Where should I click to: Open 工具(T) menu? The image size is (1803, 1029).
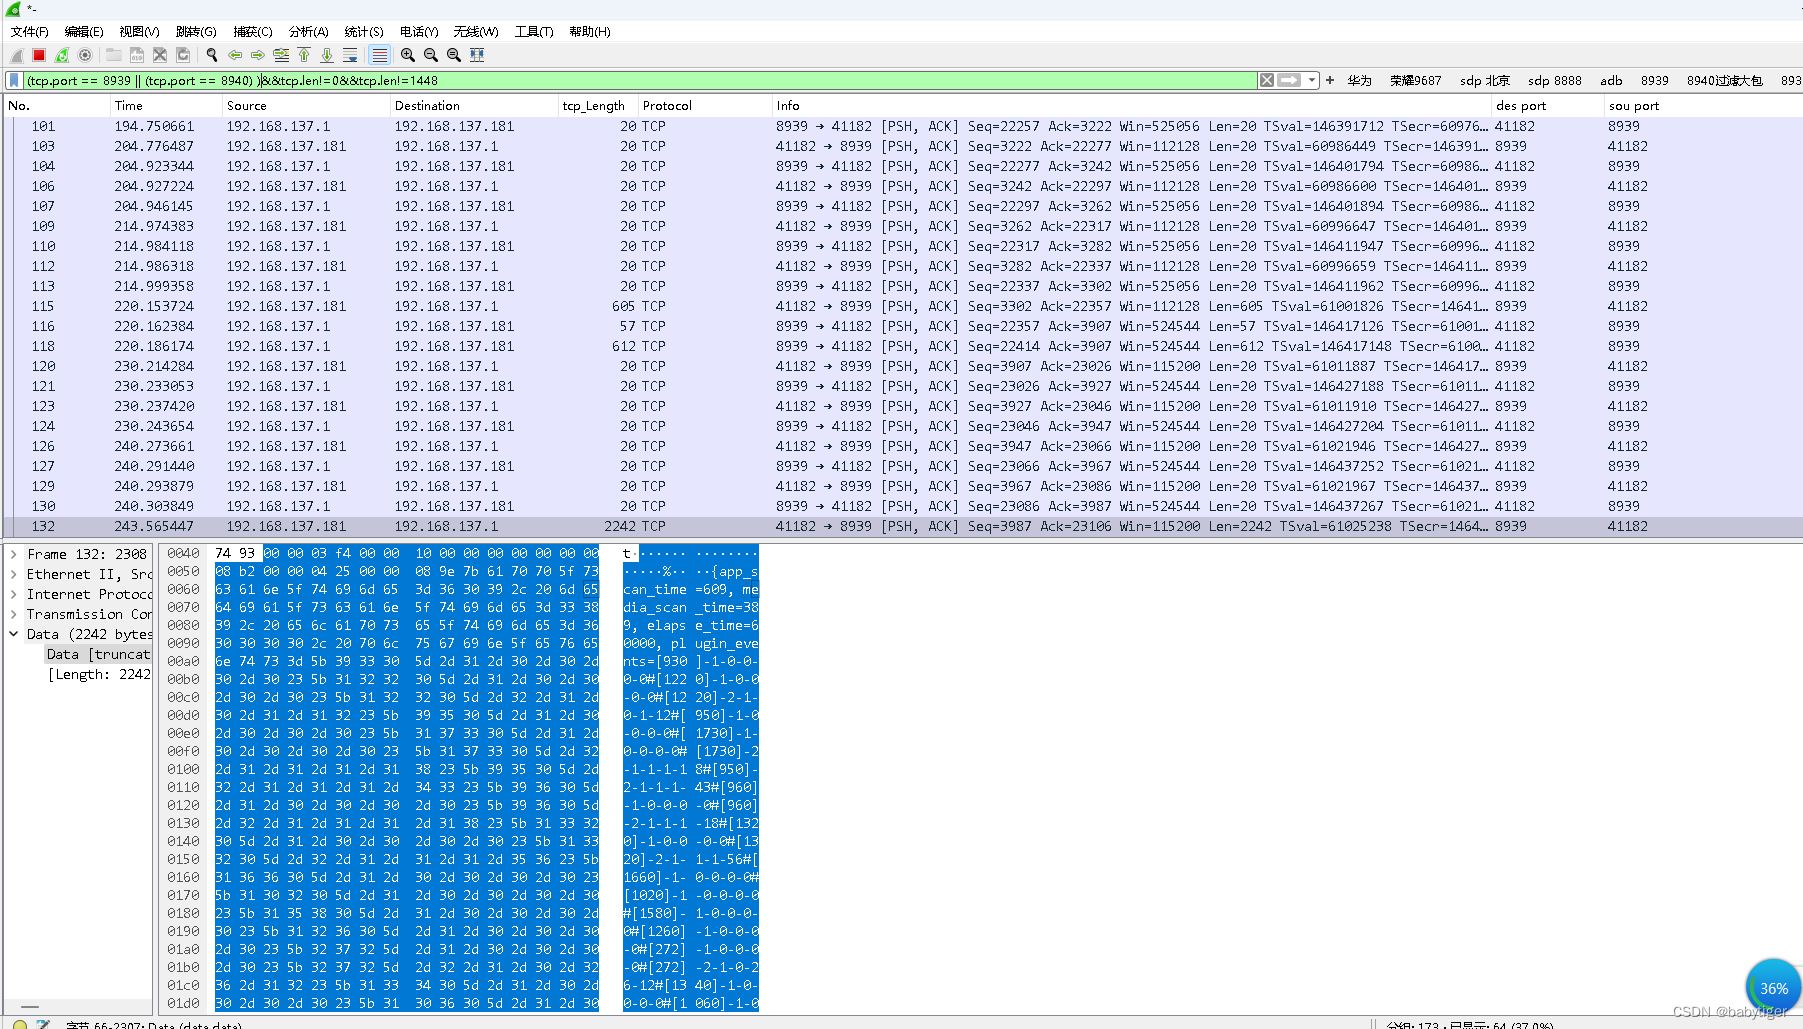click(x=534, y=32)
